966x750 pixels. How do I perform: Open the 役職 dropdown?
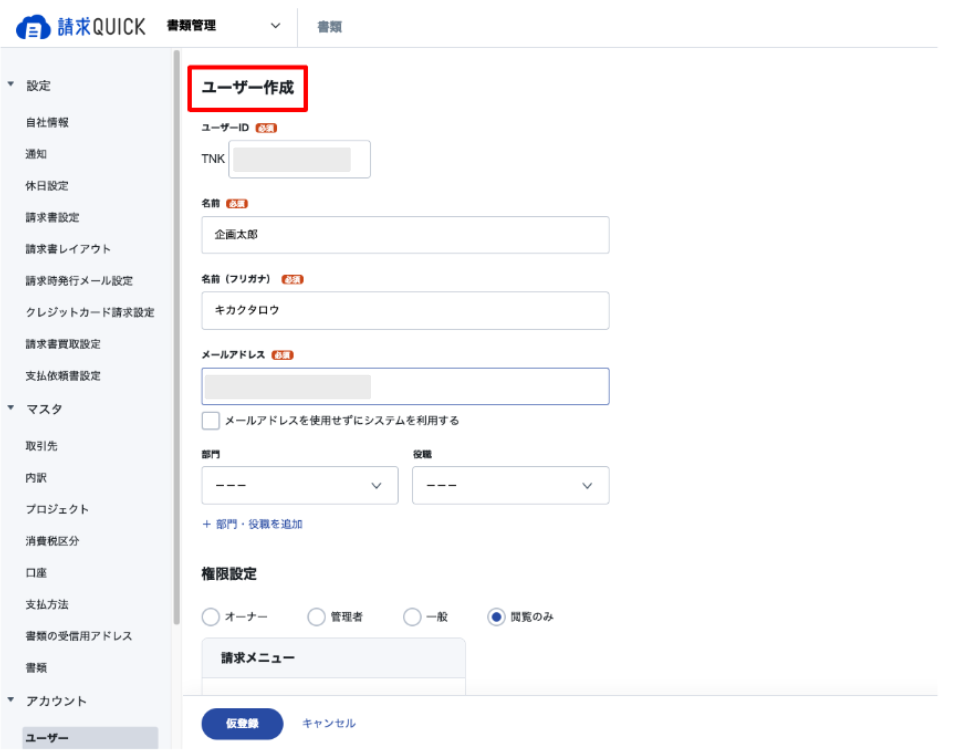click(511, 486)
